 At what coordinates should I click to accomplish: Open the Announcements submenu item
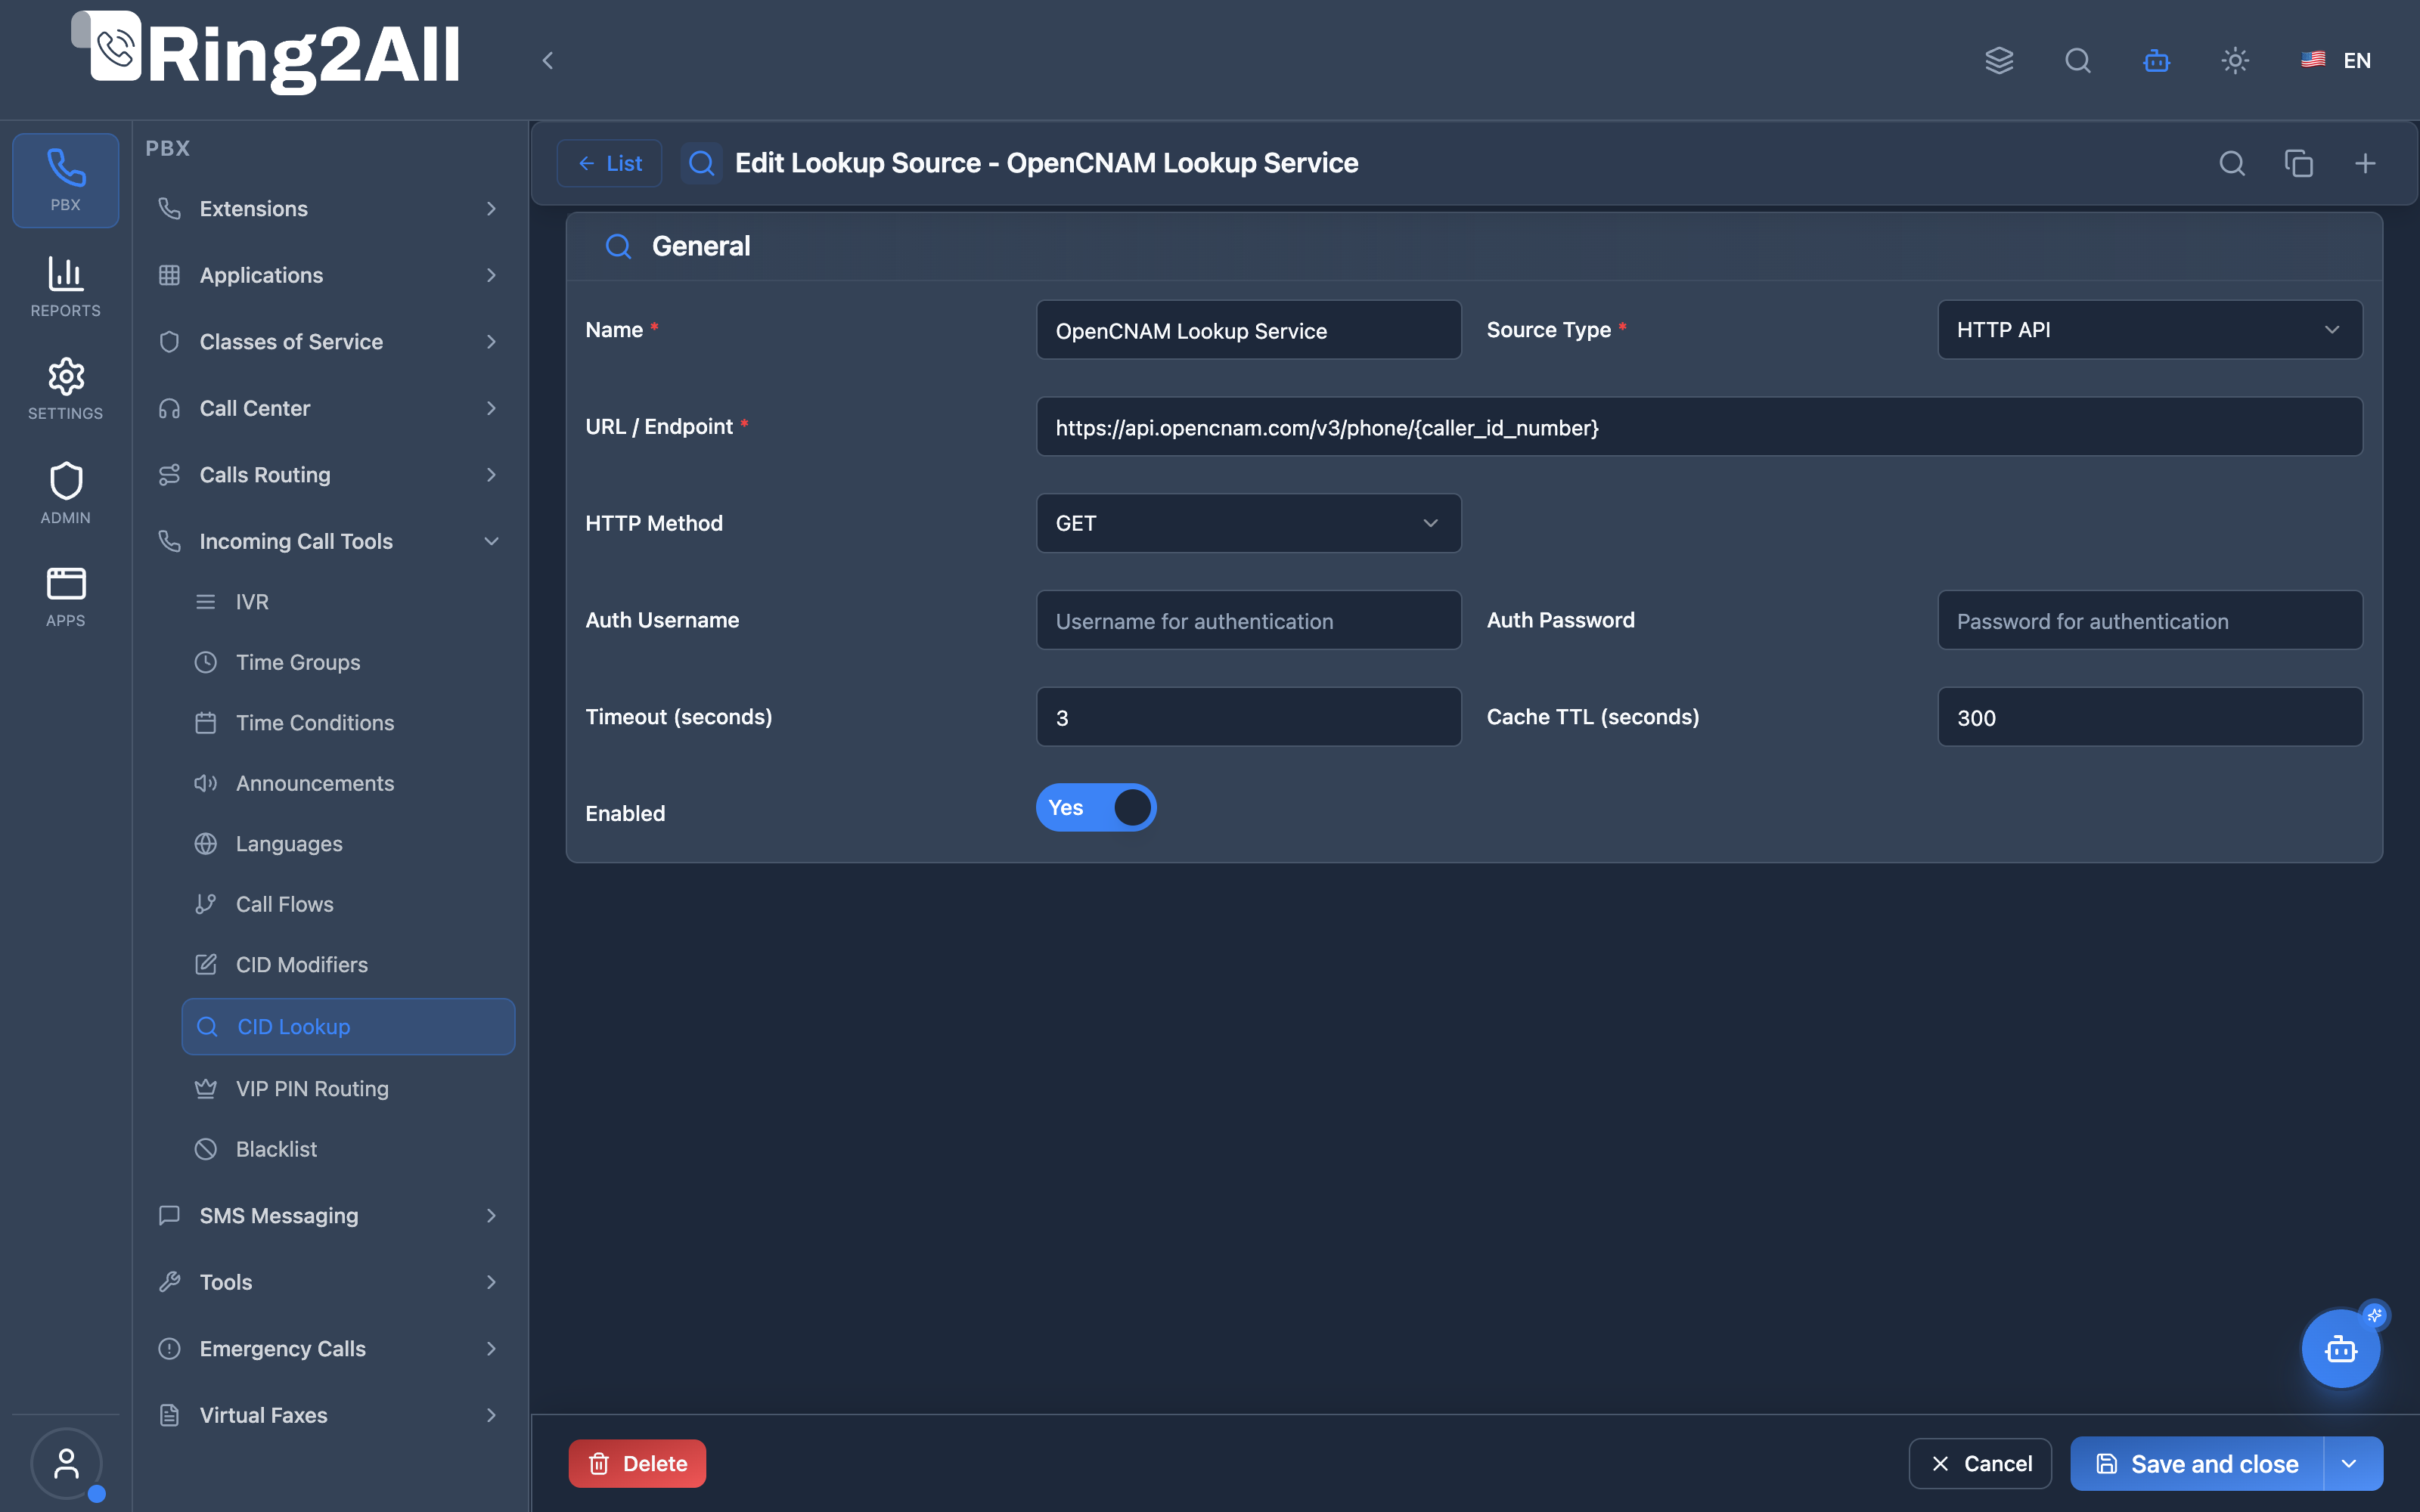pos(348,783)
